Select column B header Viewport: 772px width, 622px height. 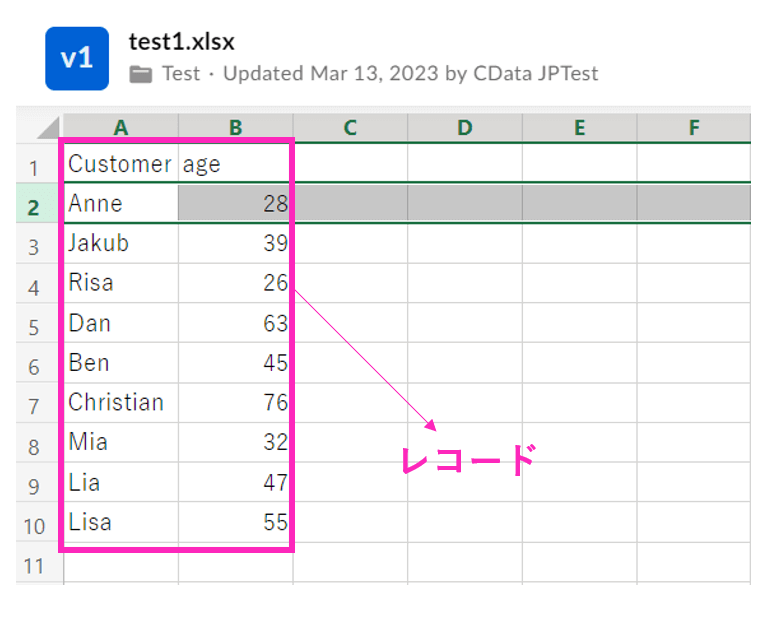click(235, 128)
